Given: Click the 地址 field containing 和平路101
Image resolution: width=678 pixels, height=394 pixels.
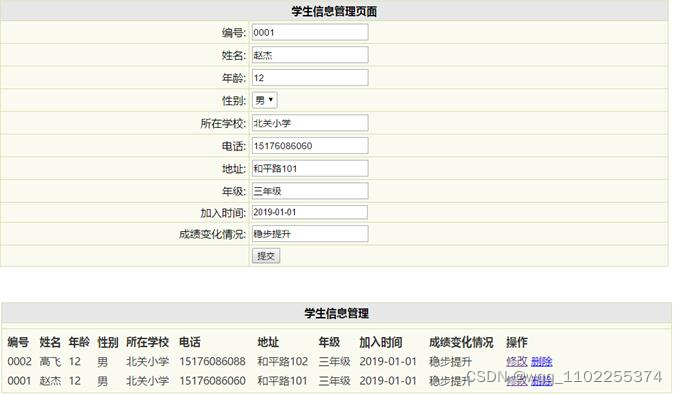Looking at the screenshot, I should 310,168.
